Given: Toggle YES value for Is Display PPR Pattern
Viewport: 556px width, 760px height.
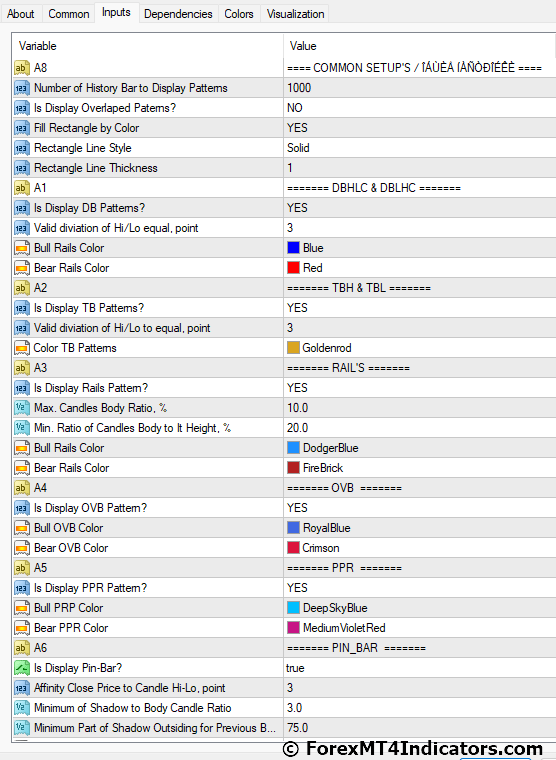Looking at the screenshot, I should coord(420,588).
